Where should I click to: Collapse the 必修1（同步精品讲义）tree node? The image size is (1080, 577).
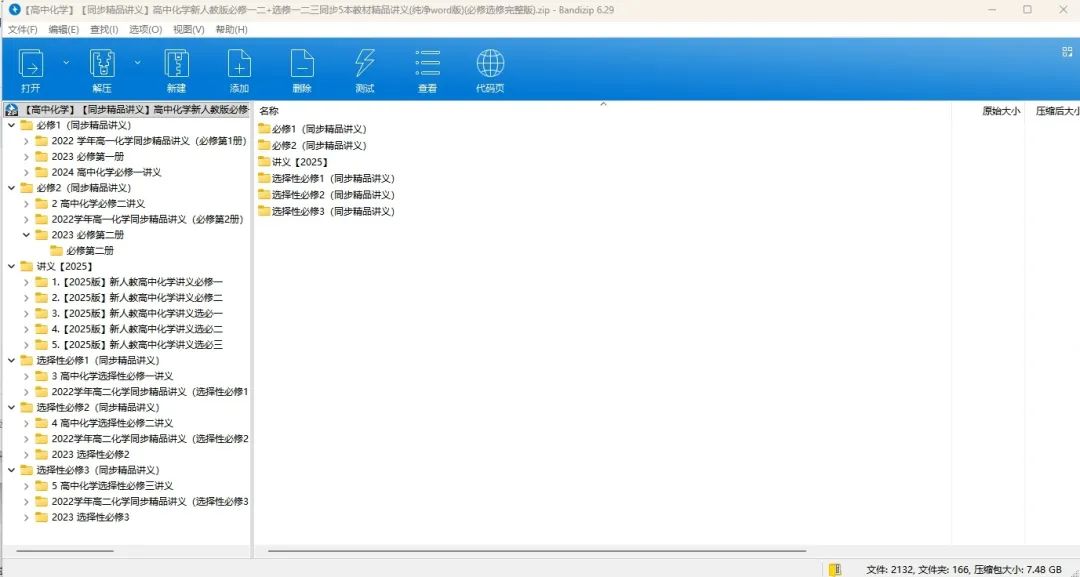pos(11,125)
